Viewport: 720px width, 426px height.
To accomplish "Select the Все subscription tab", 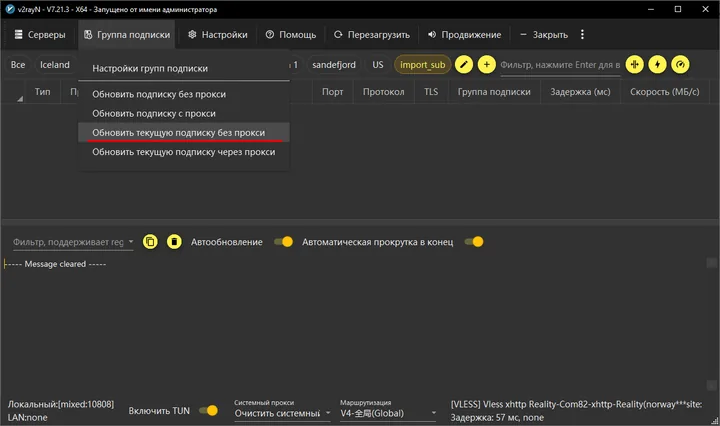I will [x=18, y=65].
